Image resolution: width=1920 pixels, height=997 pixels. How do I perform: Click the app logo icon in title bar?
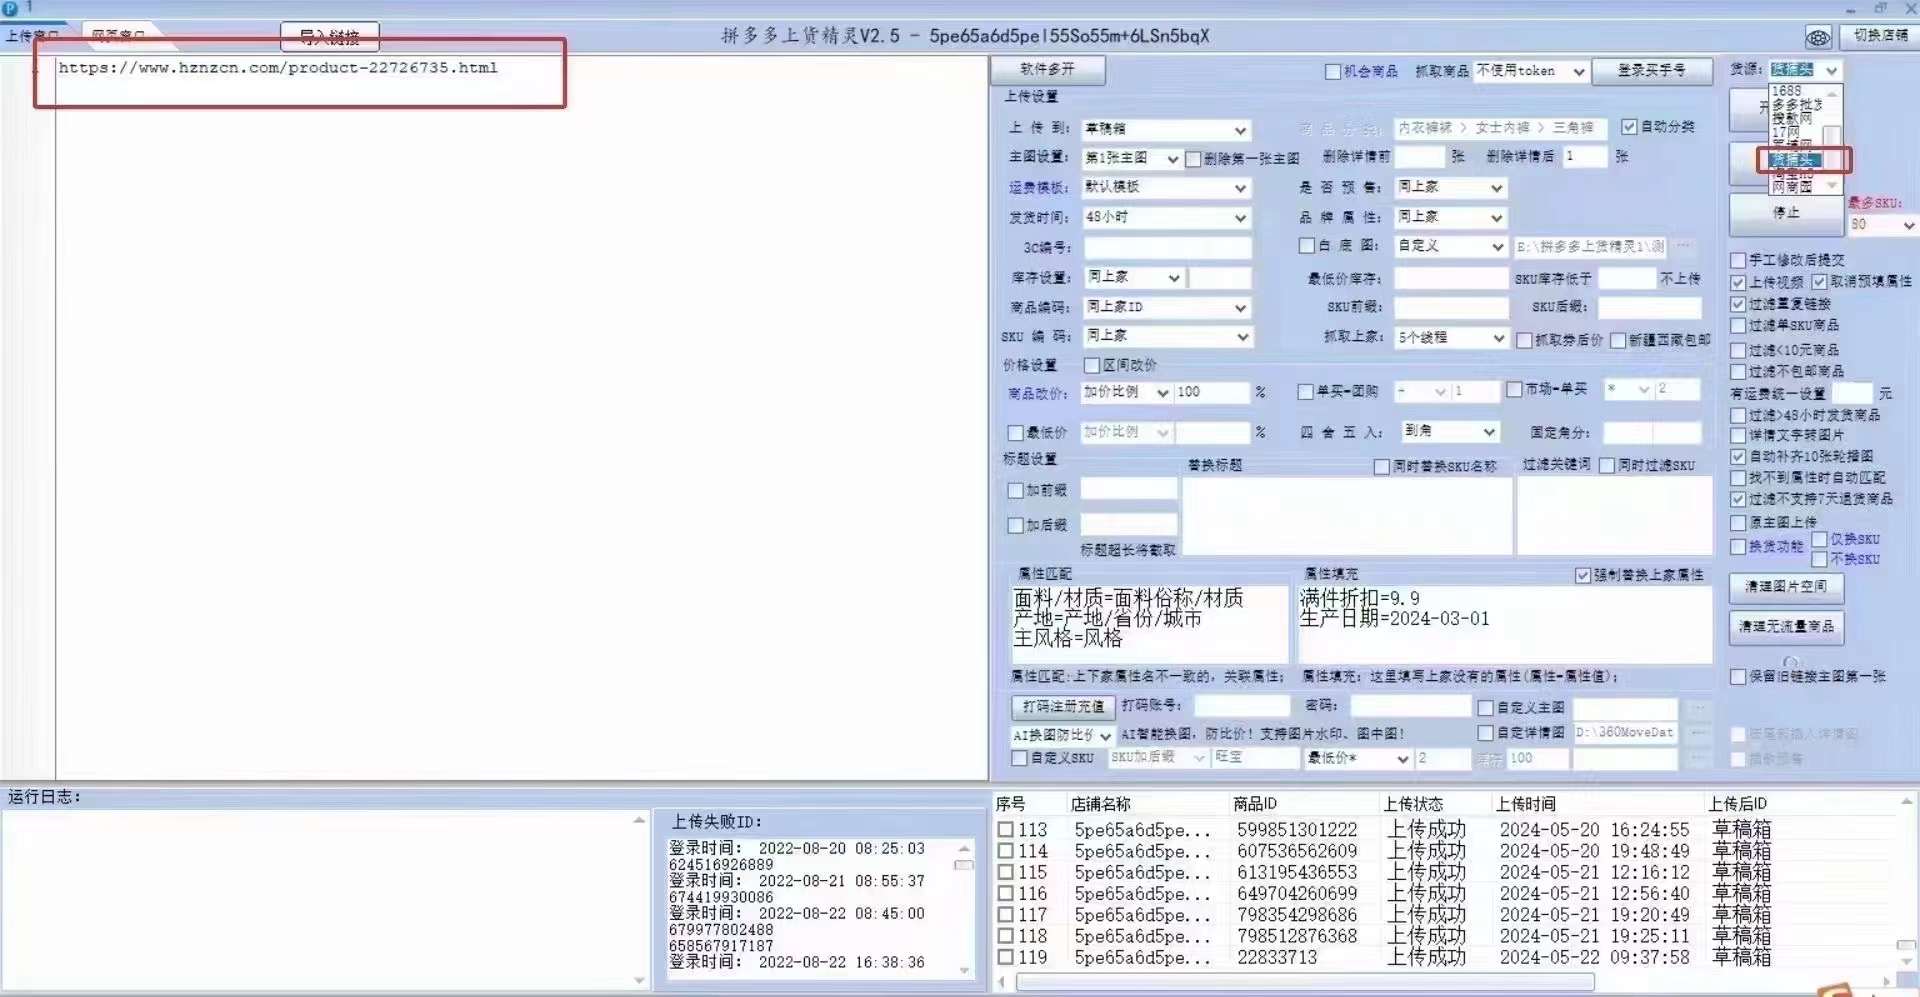(x=11, y=8)
